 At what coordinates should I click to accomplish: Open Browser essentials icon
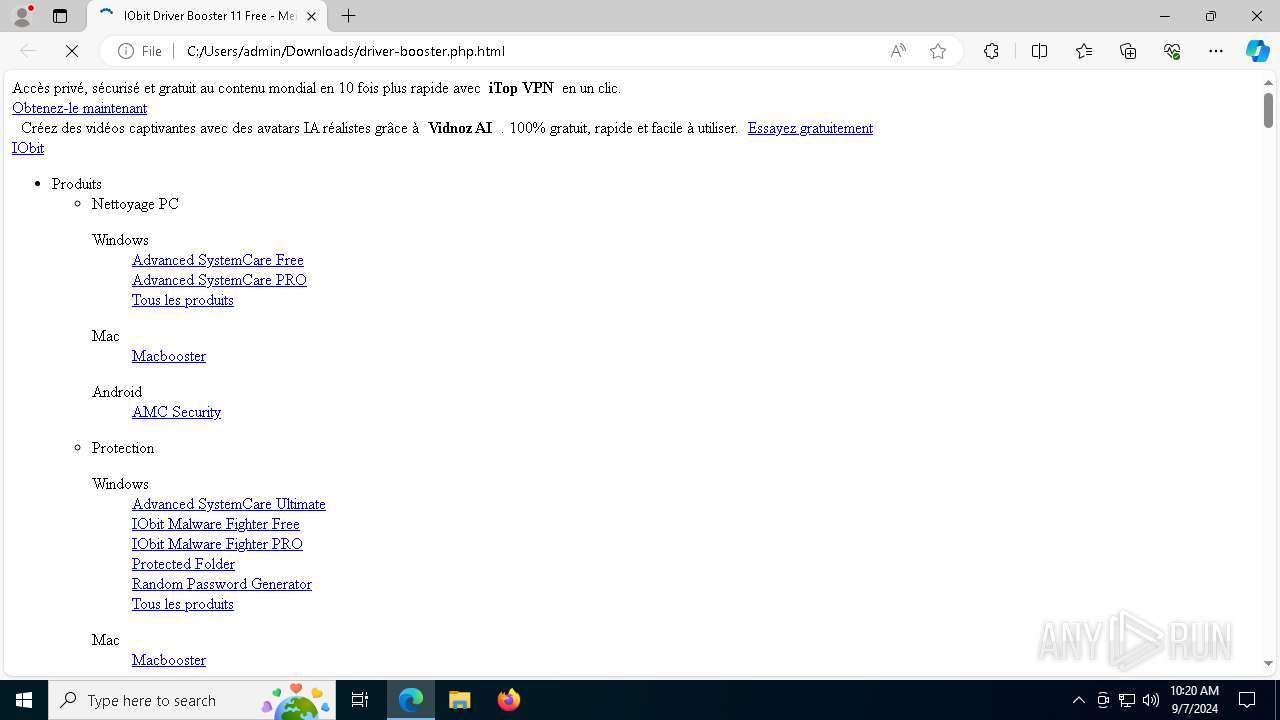[x=1172, y=51]
